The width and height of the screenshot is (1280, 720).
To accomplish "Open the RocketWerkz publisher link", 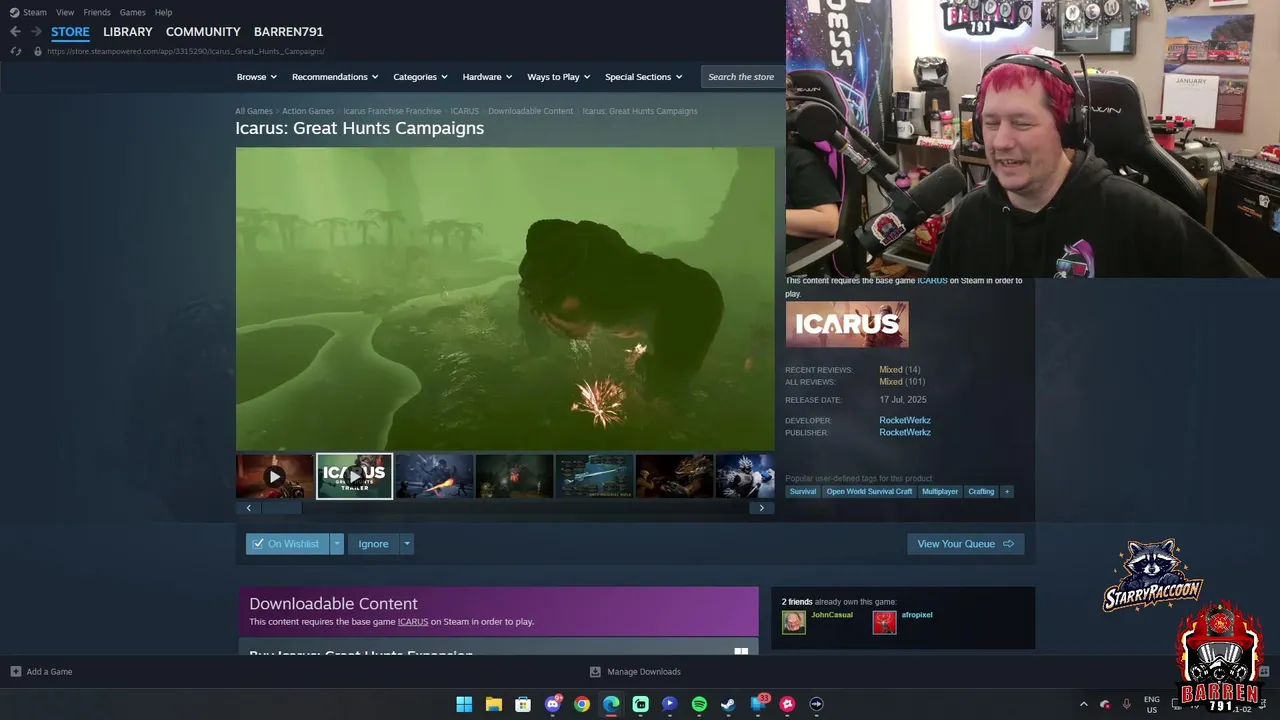I will (x=905, y=432).
